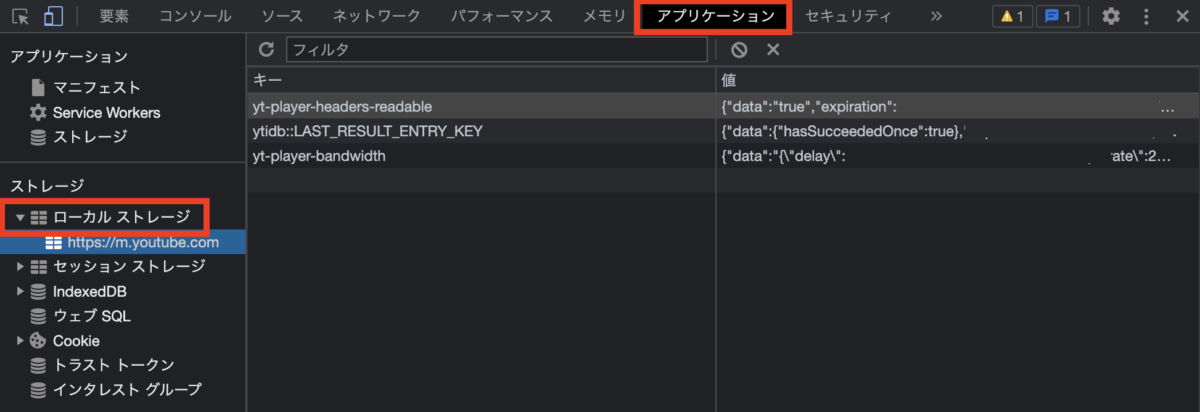Image resolution: width=1200 pixels, height=412 pixels.
Task: Expand the Cookie arrow
Action: coord(20,340)
